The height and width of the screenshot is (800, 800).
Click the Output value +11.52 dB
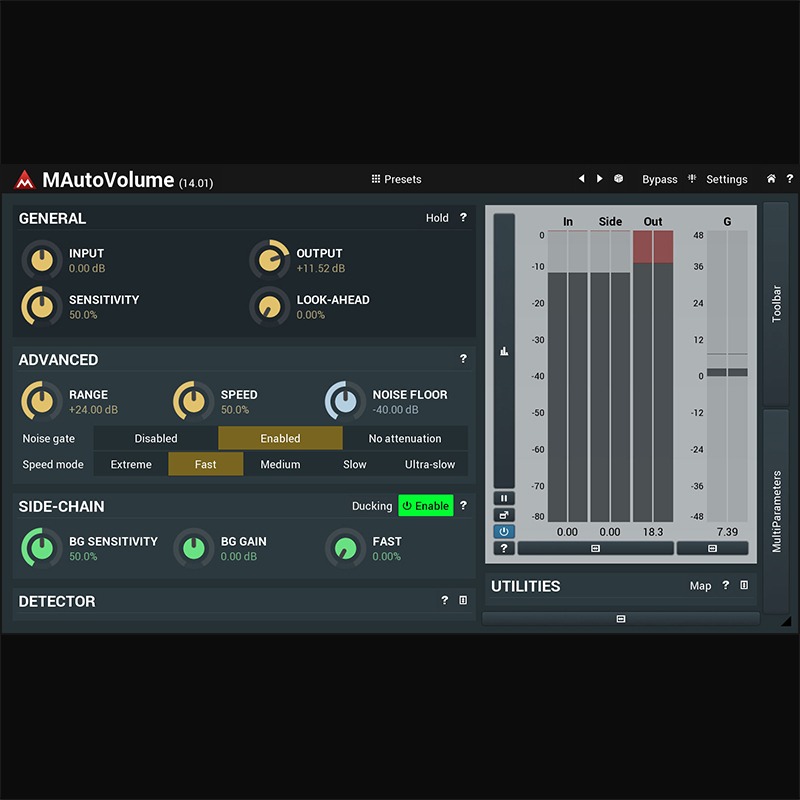click(x=320, y=268)
